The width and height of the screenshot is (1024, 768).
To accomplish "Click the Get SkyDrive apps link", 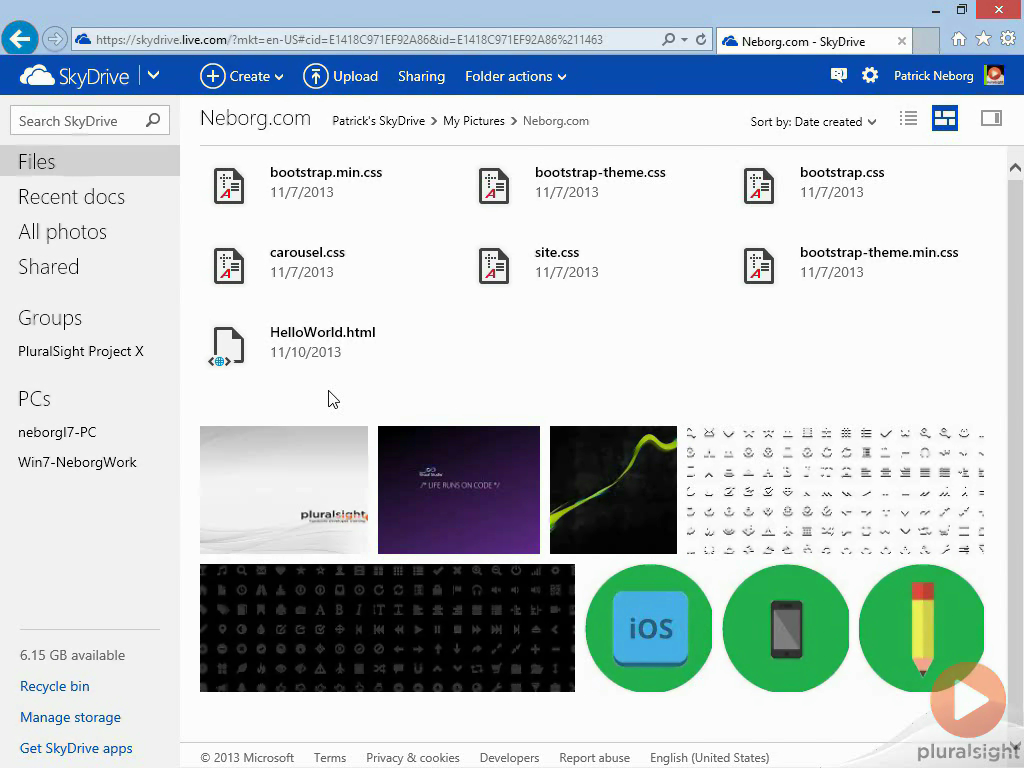I will [76, 748].
